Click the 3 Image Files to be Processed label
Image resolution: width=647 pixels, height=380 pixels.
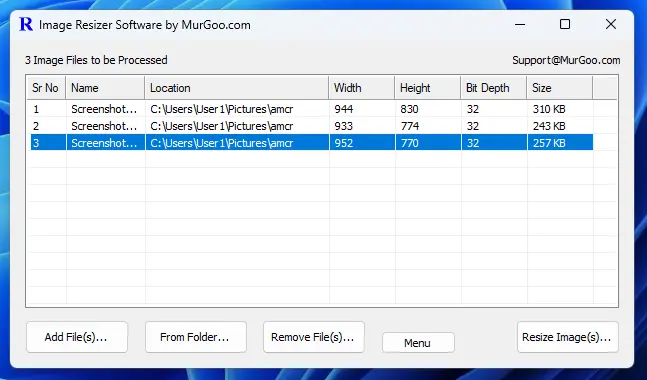click(96, 60)
